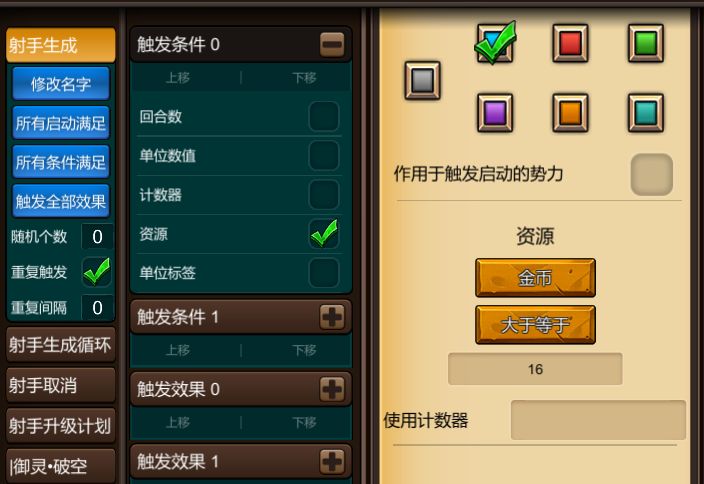Expand 触发效果 0 with the plus icon

pyautogui.click(x=332, y=389)
